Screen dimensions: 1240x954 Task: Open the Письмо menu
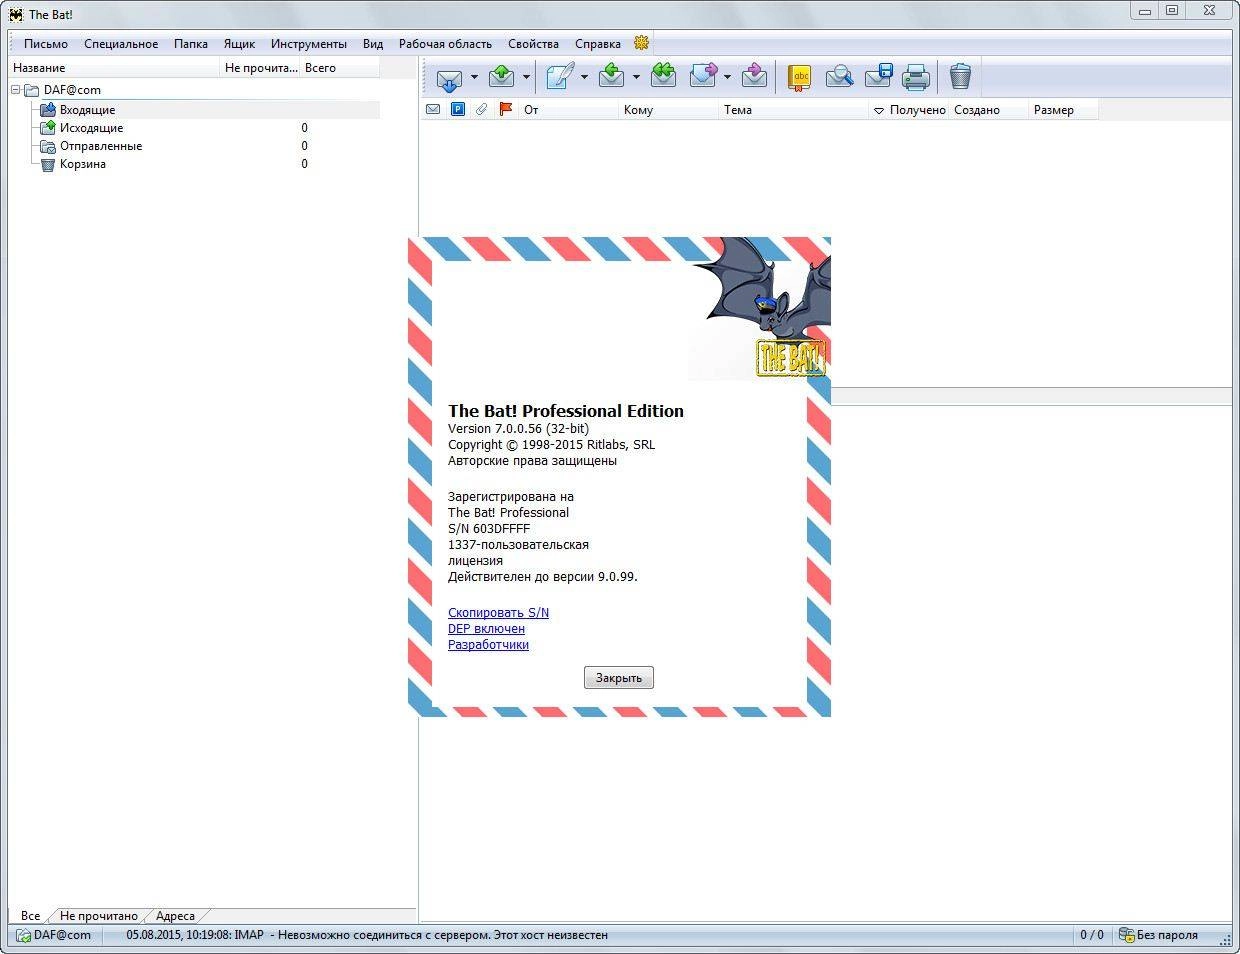(46, 44)
